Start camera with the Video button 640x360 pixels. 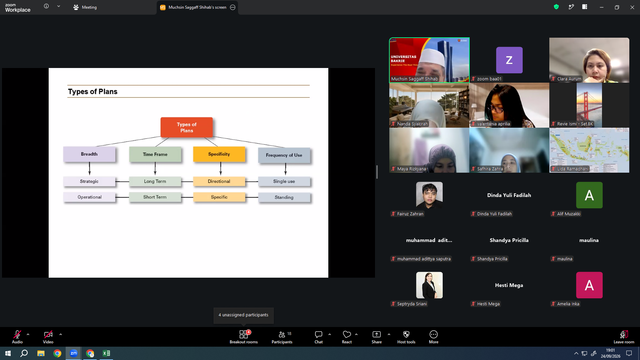48,337
